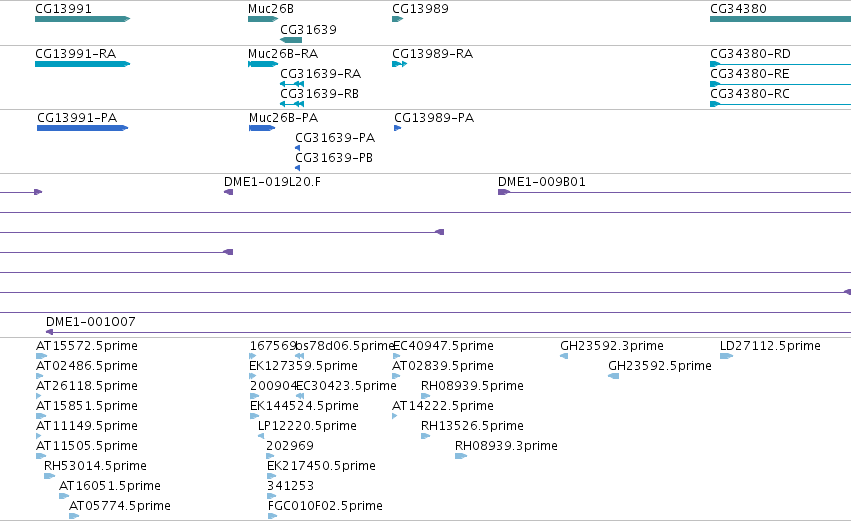Click the Muc26B-RA transcript label
The image size is (851, 521).
[283, 54]
